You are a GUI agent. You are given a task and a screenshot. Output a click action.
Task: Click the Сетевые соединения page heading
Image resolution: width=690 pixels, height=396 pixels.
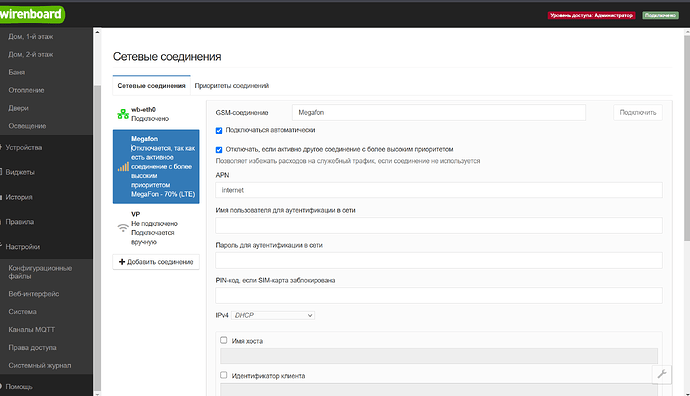(167, 57)
